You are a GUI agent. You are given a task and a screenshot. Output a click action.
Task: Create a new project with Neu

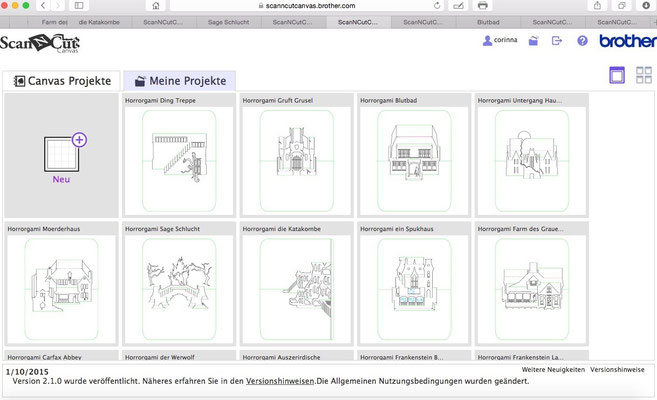pyautogui.click(x=61, y=155)
